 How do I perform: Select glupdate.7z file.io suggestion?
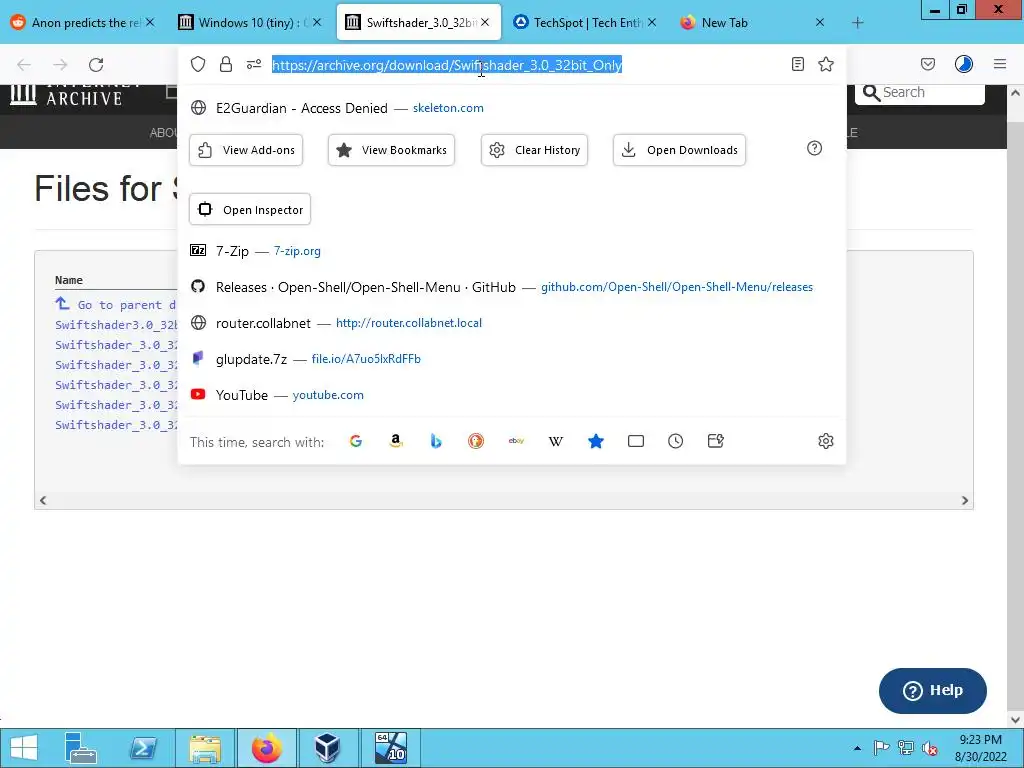coord(512,359)
